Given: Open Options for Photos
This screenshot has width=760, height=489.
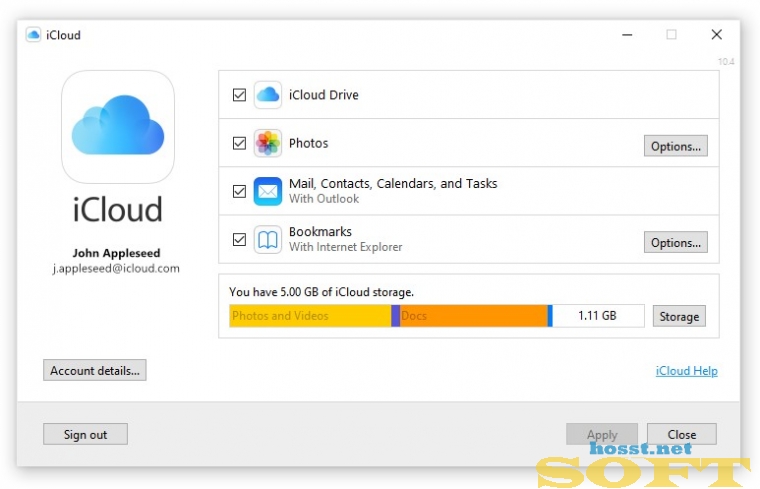Looking at the screenshot, I should tap(676, 146).
